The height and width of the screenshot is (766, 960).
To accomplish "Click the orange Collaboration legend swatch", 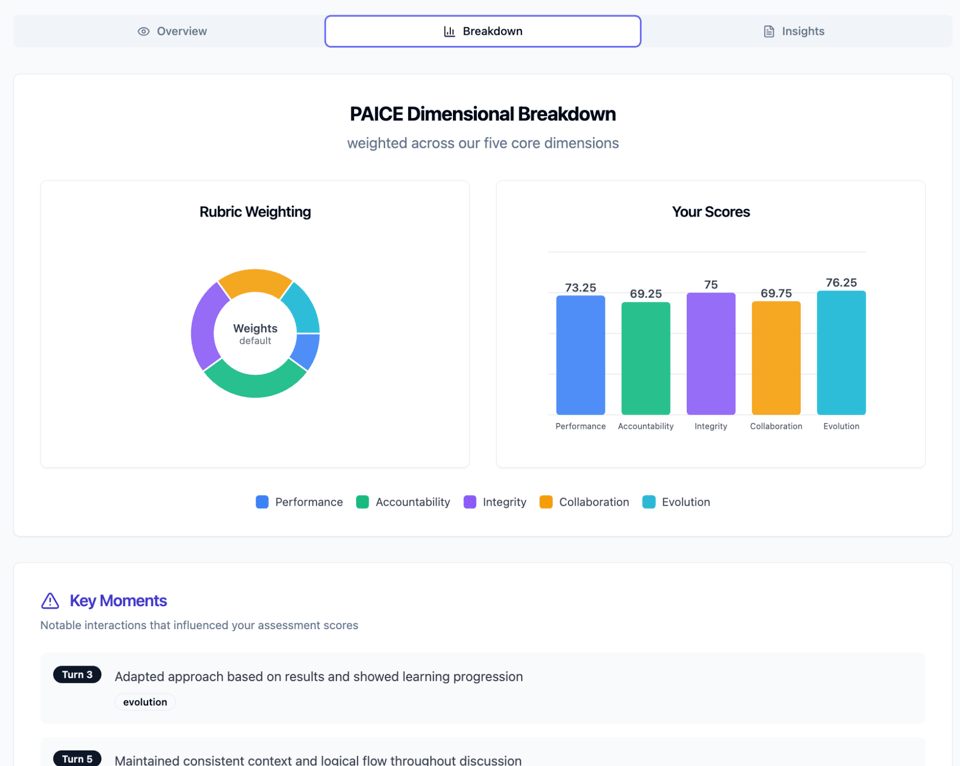I will click(x=546, y=502).
